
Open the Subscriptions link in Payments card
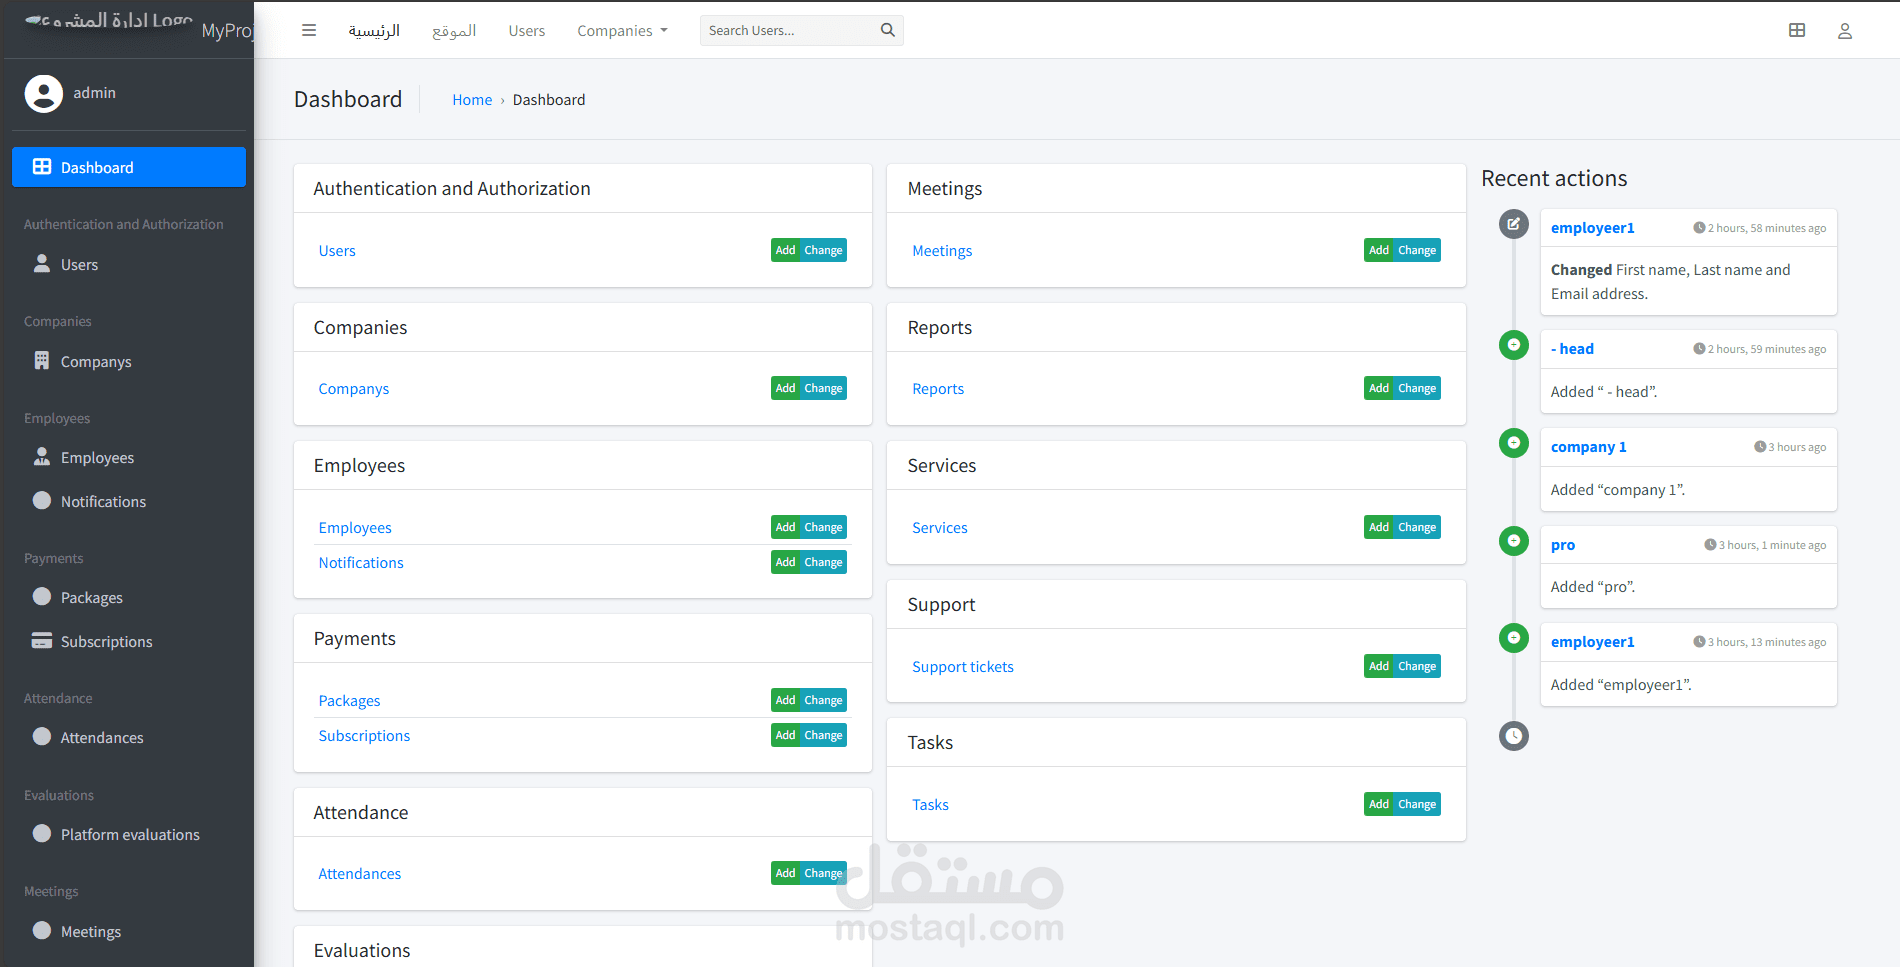coord(364,736)
